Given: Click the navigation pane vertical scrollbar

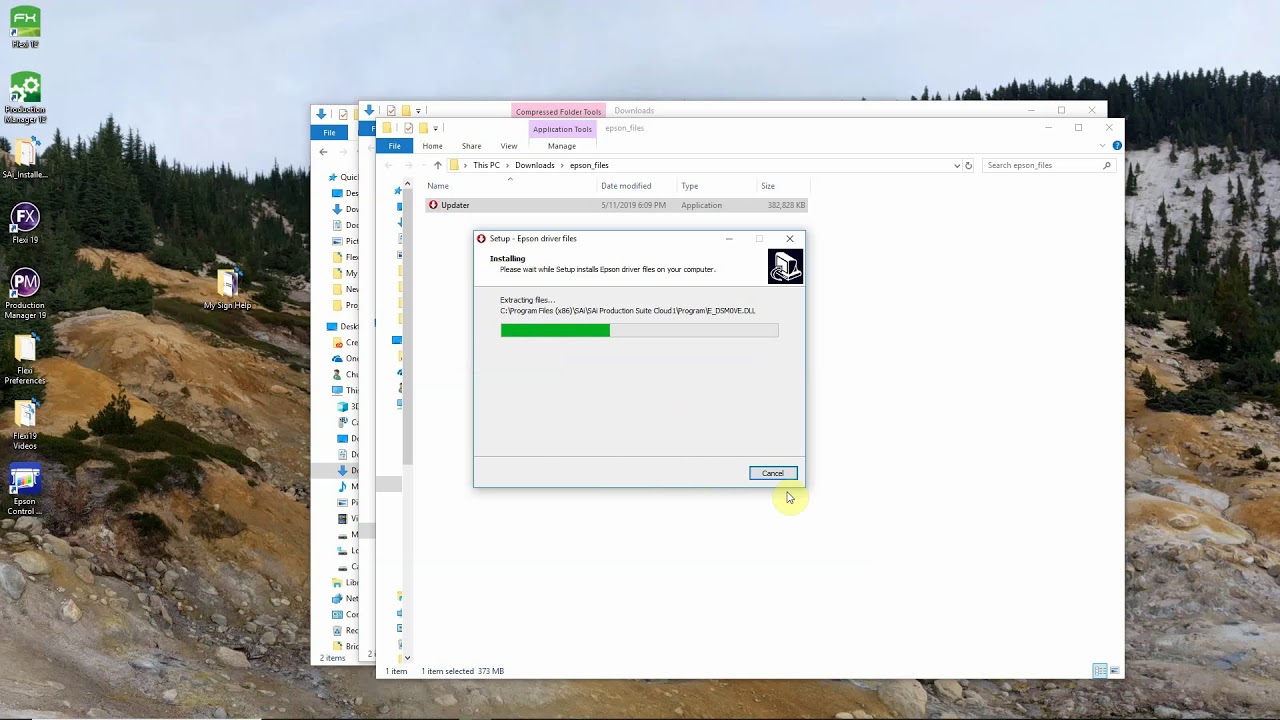Looking at the screenshot, I should coord(407,329).
